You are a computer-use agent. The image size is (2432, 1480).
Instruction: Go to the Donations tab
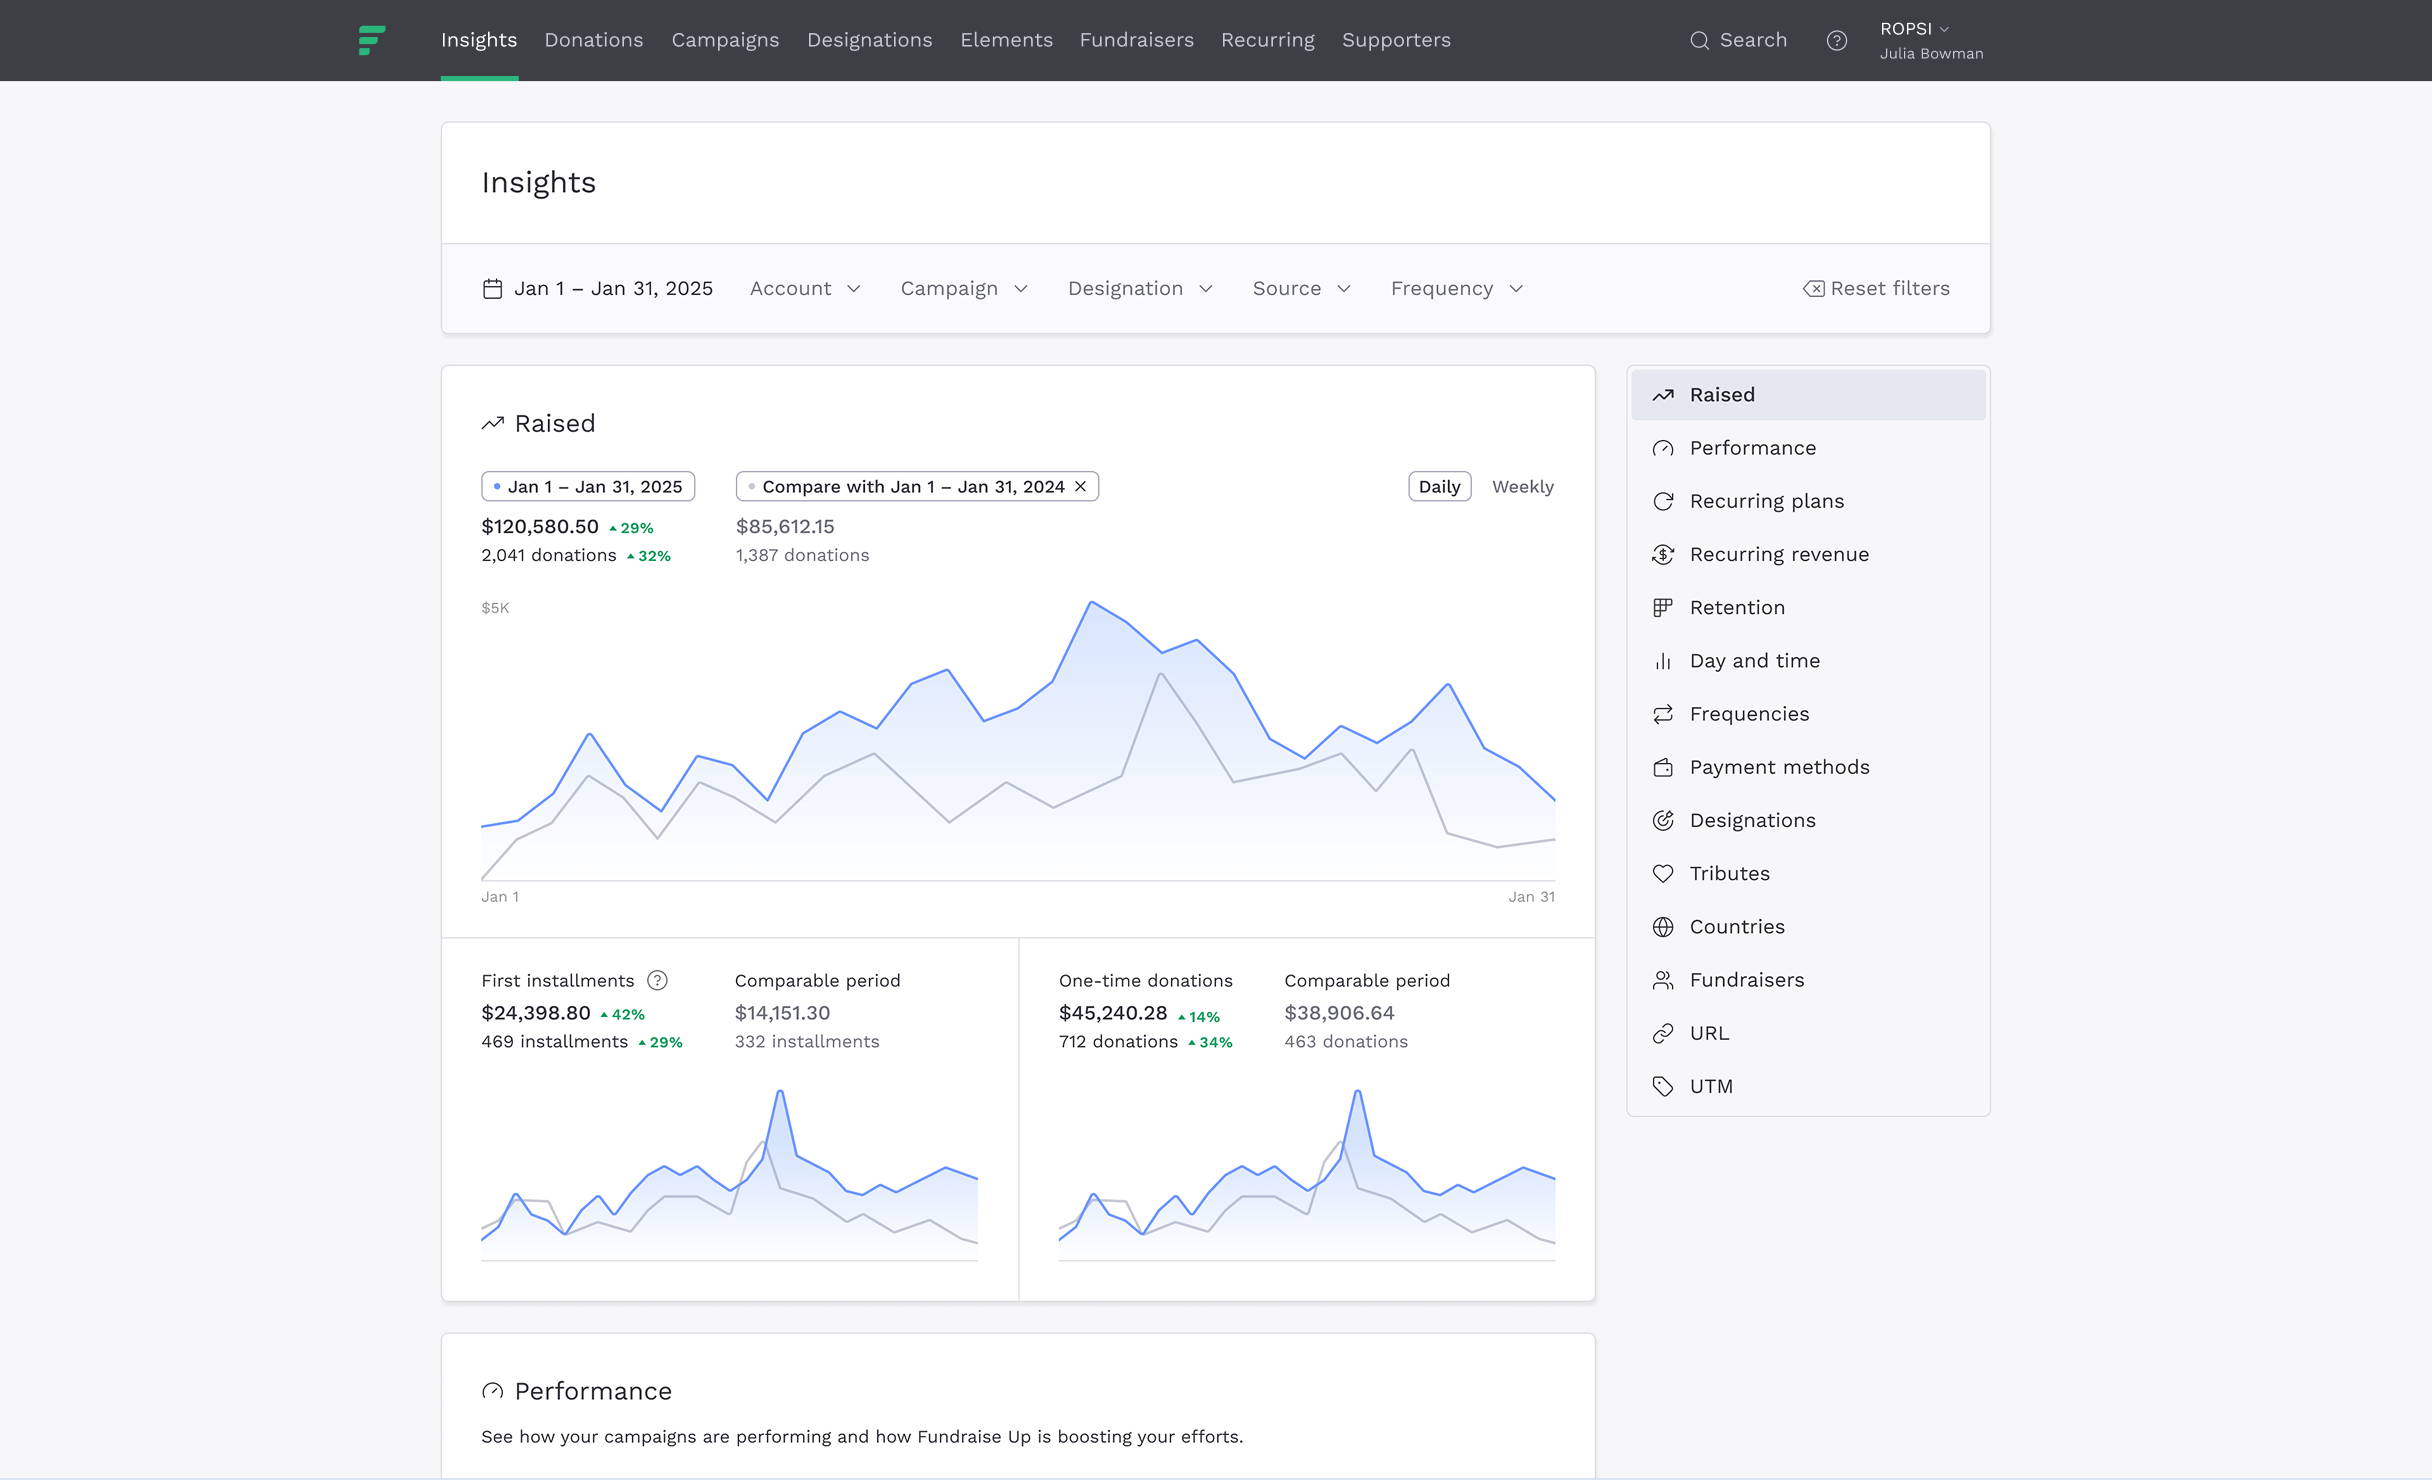(x=593, y=40)
